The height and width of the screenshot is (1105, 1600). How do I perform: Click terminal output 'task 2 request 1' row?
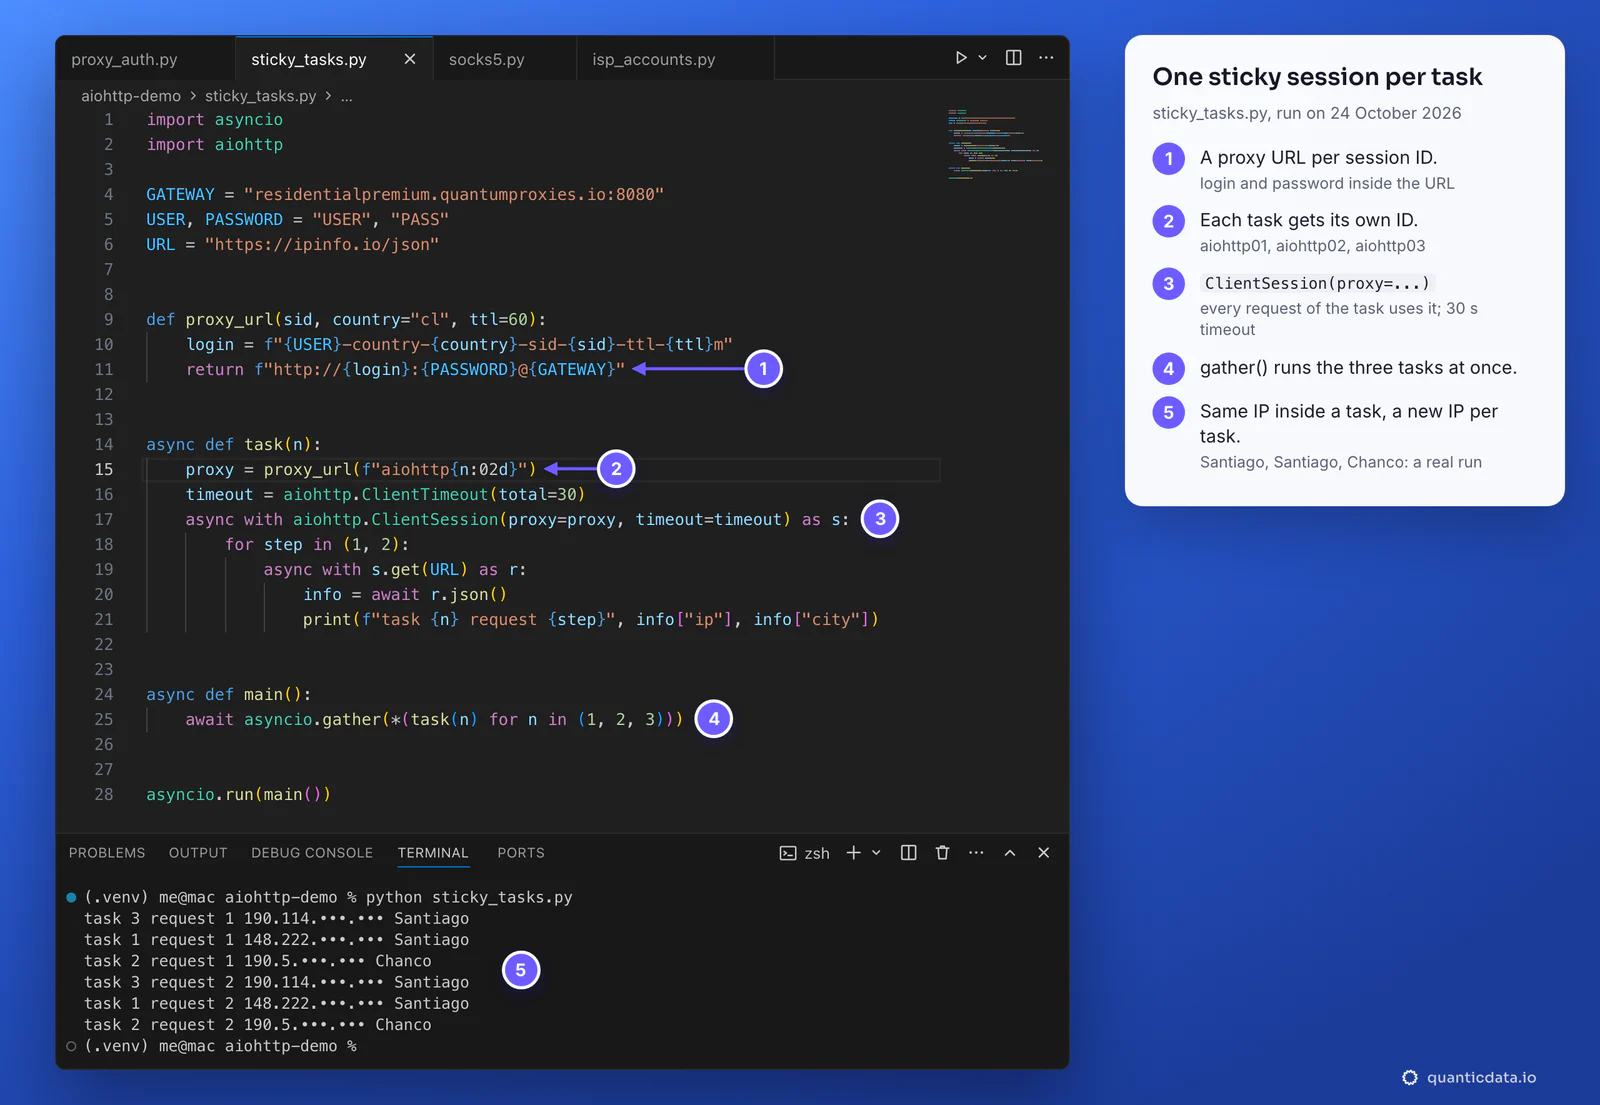[x=258, y=961]
